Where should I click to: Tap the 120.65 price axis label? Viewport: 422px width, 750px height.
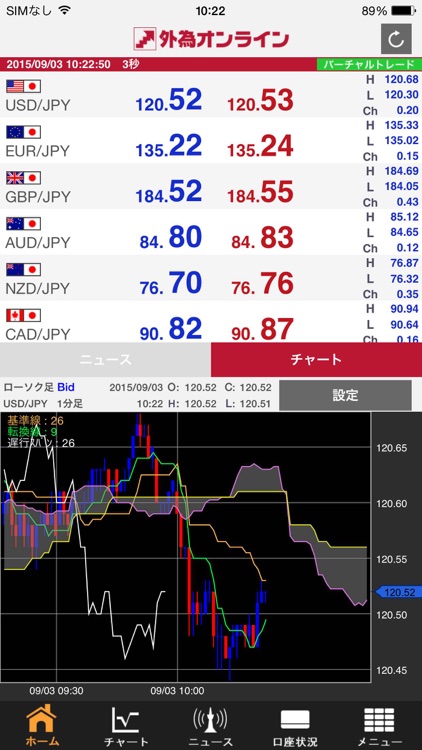tap(392, 449)
